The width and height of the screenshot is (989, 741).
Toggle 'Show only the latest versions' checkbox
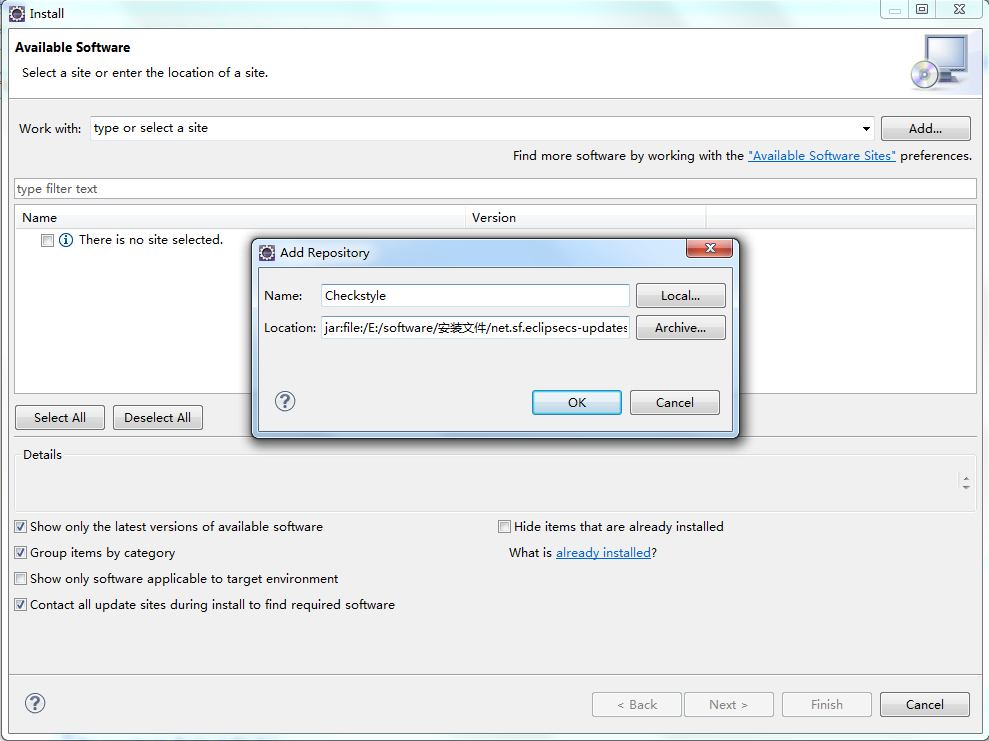pyautogui.click(x=21, y=527)
